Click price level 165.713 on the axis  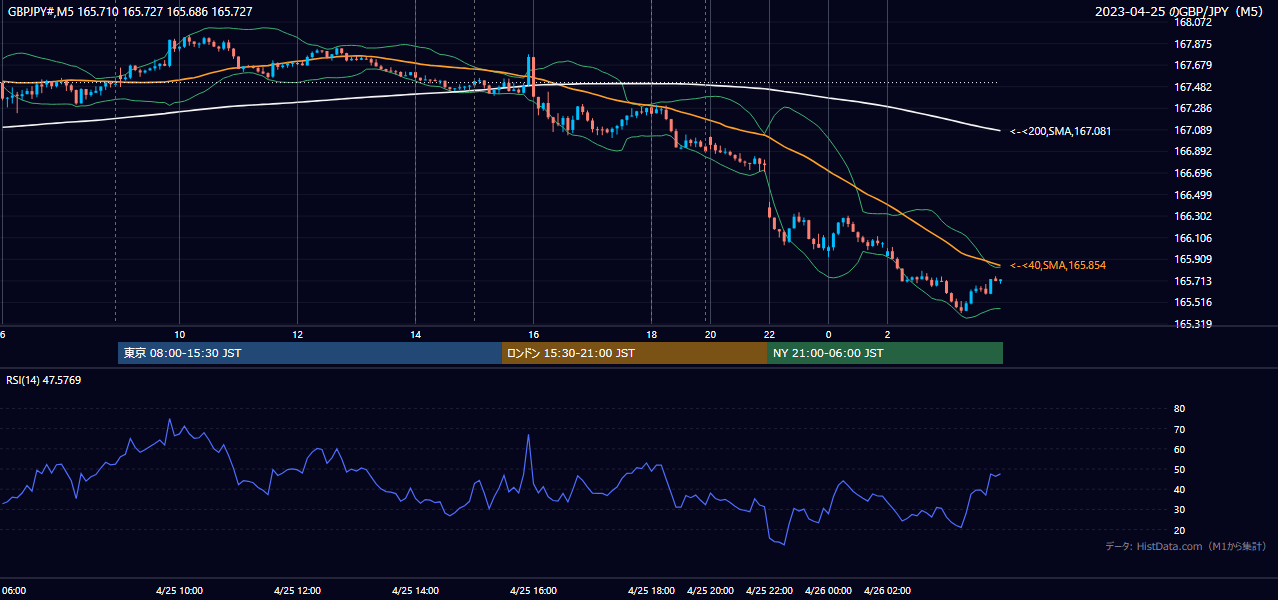pos(1192,281)
